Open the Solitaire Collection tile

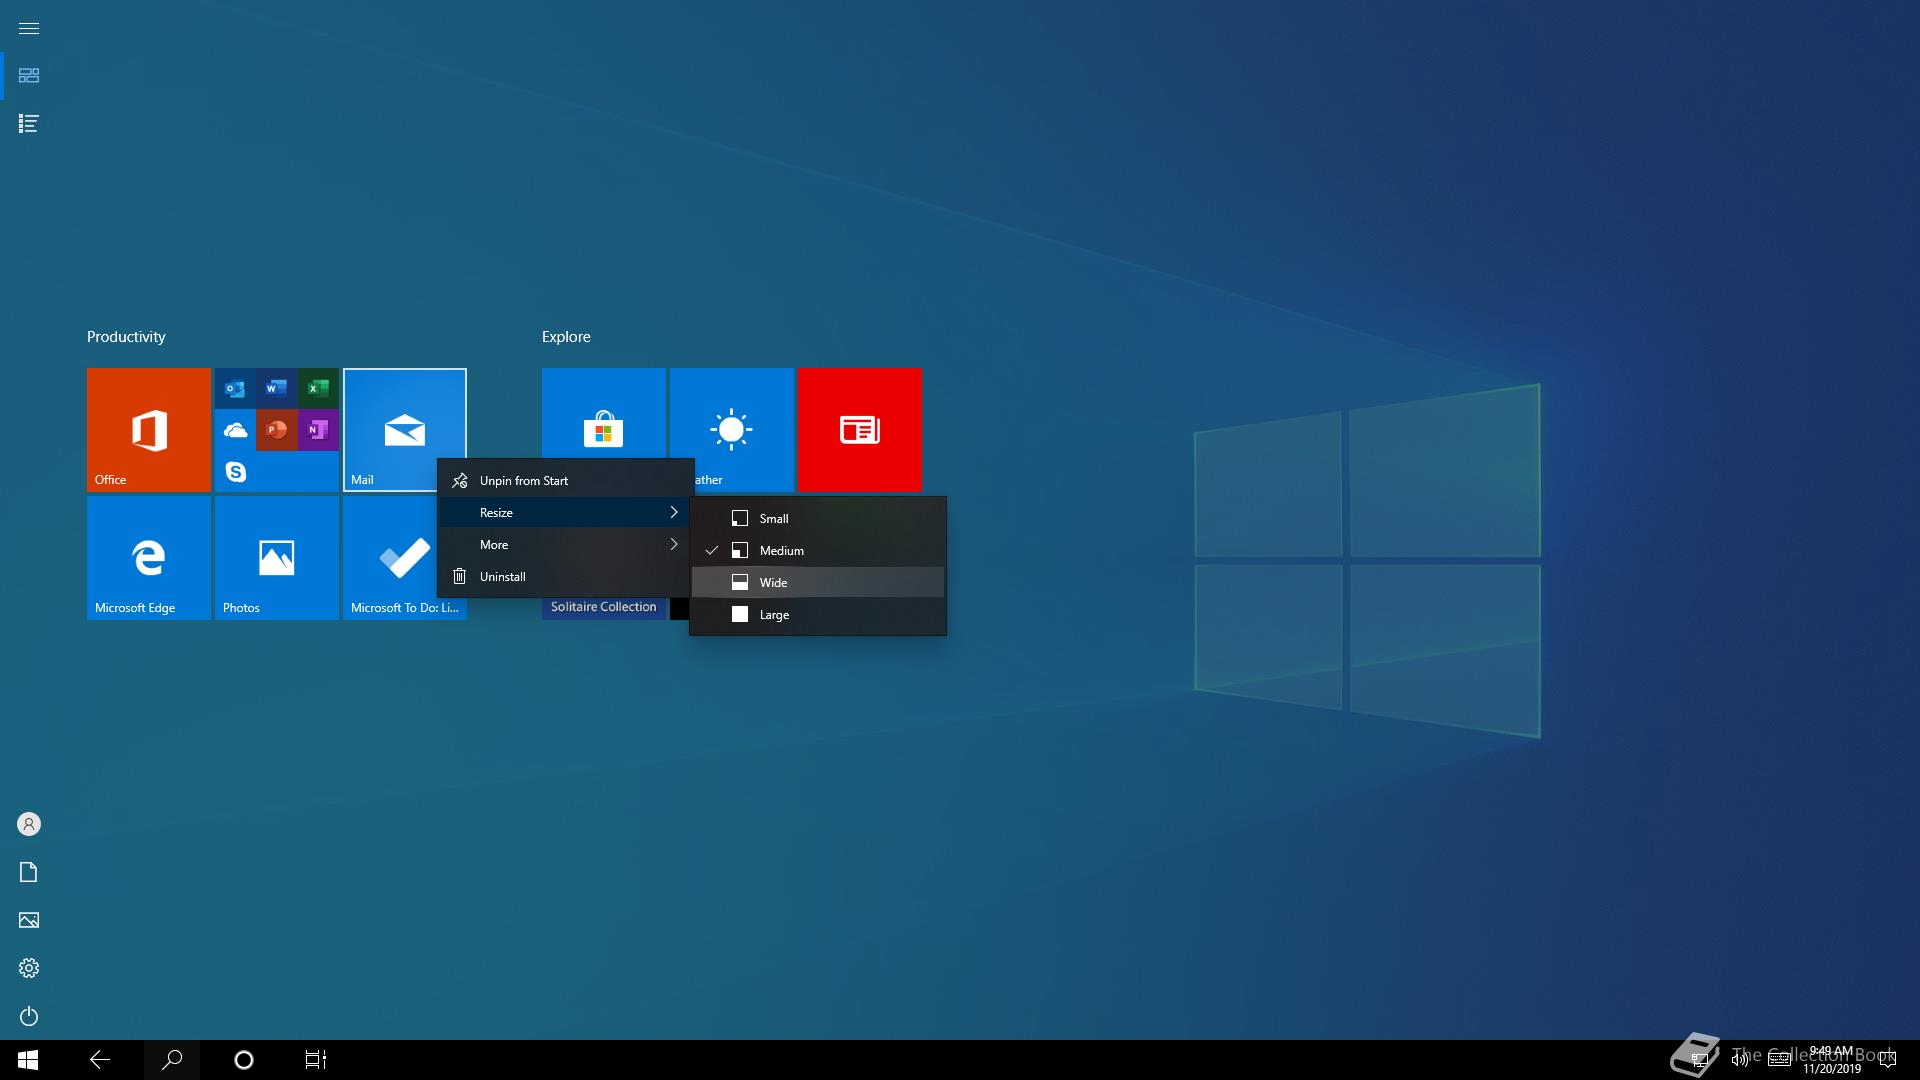pyautogui.click(x=604, y=607)
